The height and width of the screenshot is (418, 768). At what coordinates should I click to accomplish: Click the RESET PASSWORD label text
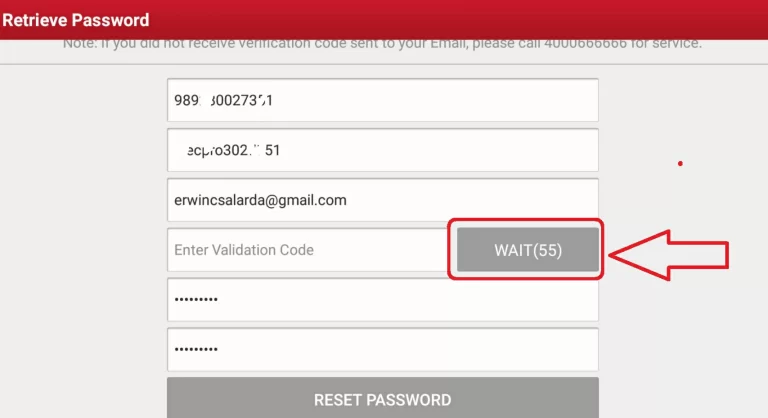click(x=383, y=400)
